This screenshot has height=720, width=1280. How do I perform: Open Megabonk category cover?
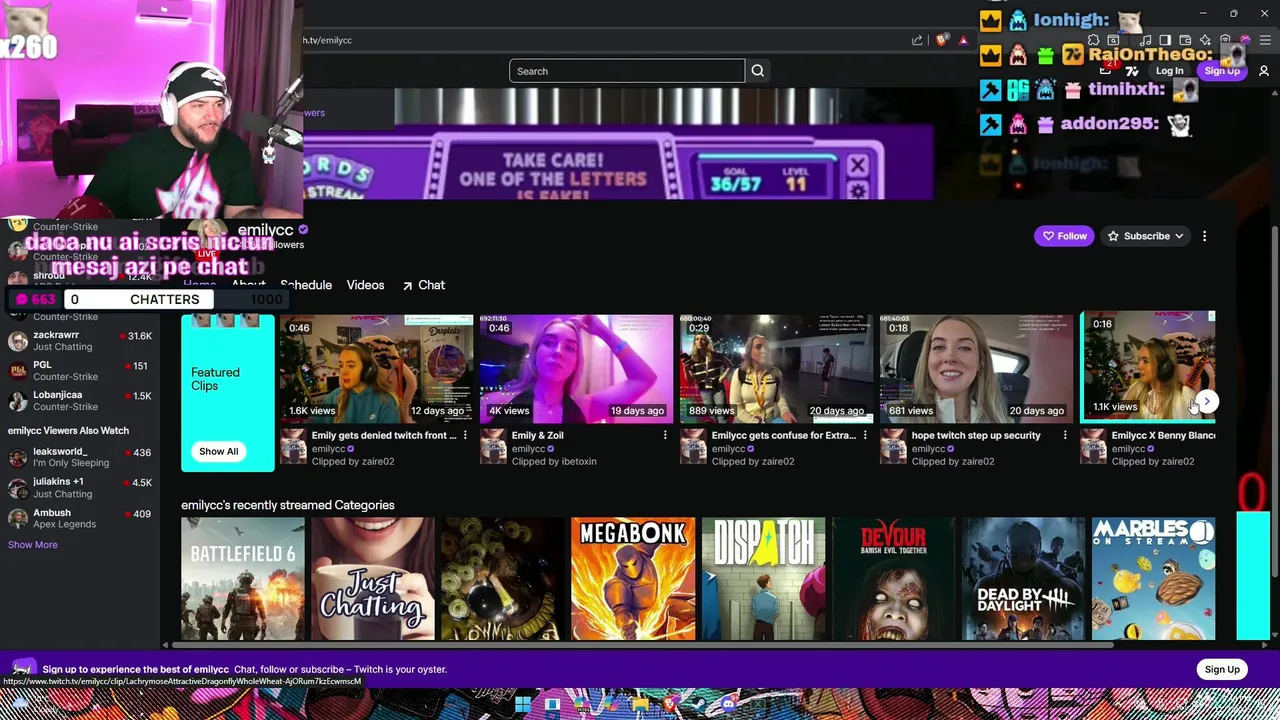[x=633, y=579]
